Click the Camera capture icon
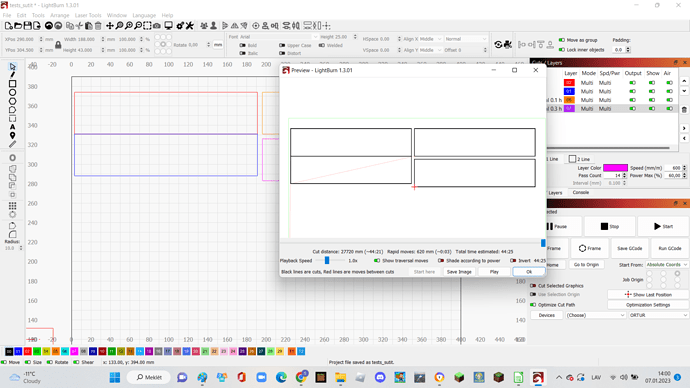This screenshot has height=388, width=690. [157, 26]
